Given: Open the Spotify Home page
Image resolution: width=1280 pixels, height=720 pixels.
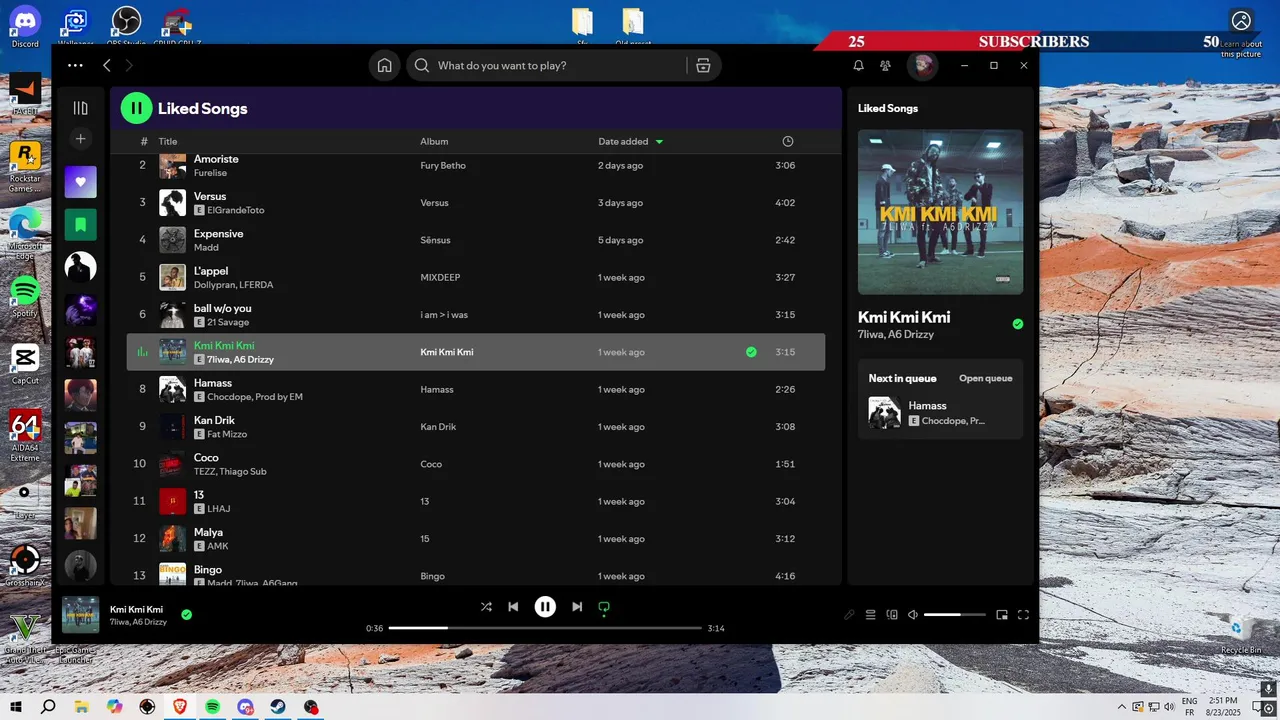Looking at the screenshot, I should [384, 66].
